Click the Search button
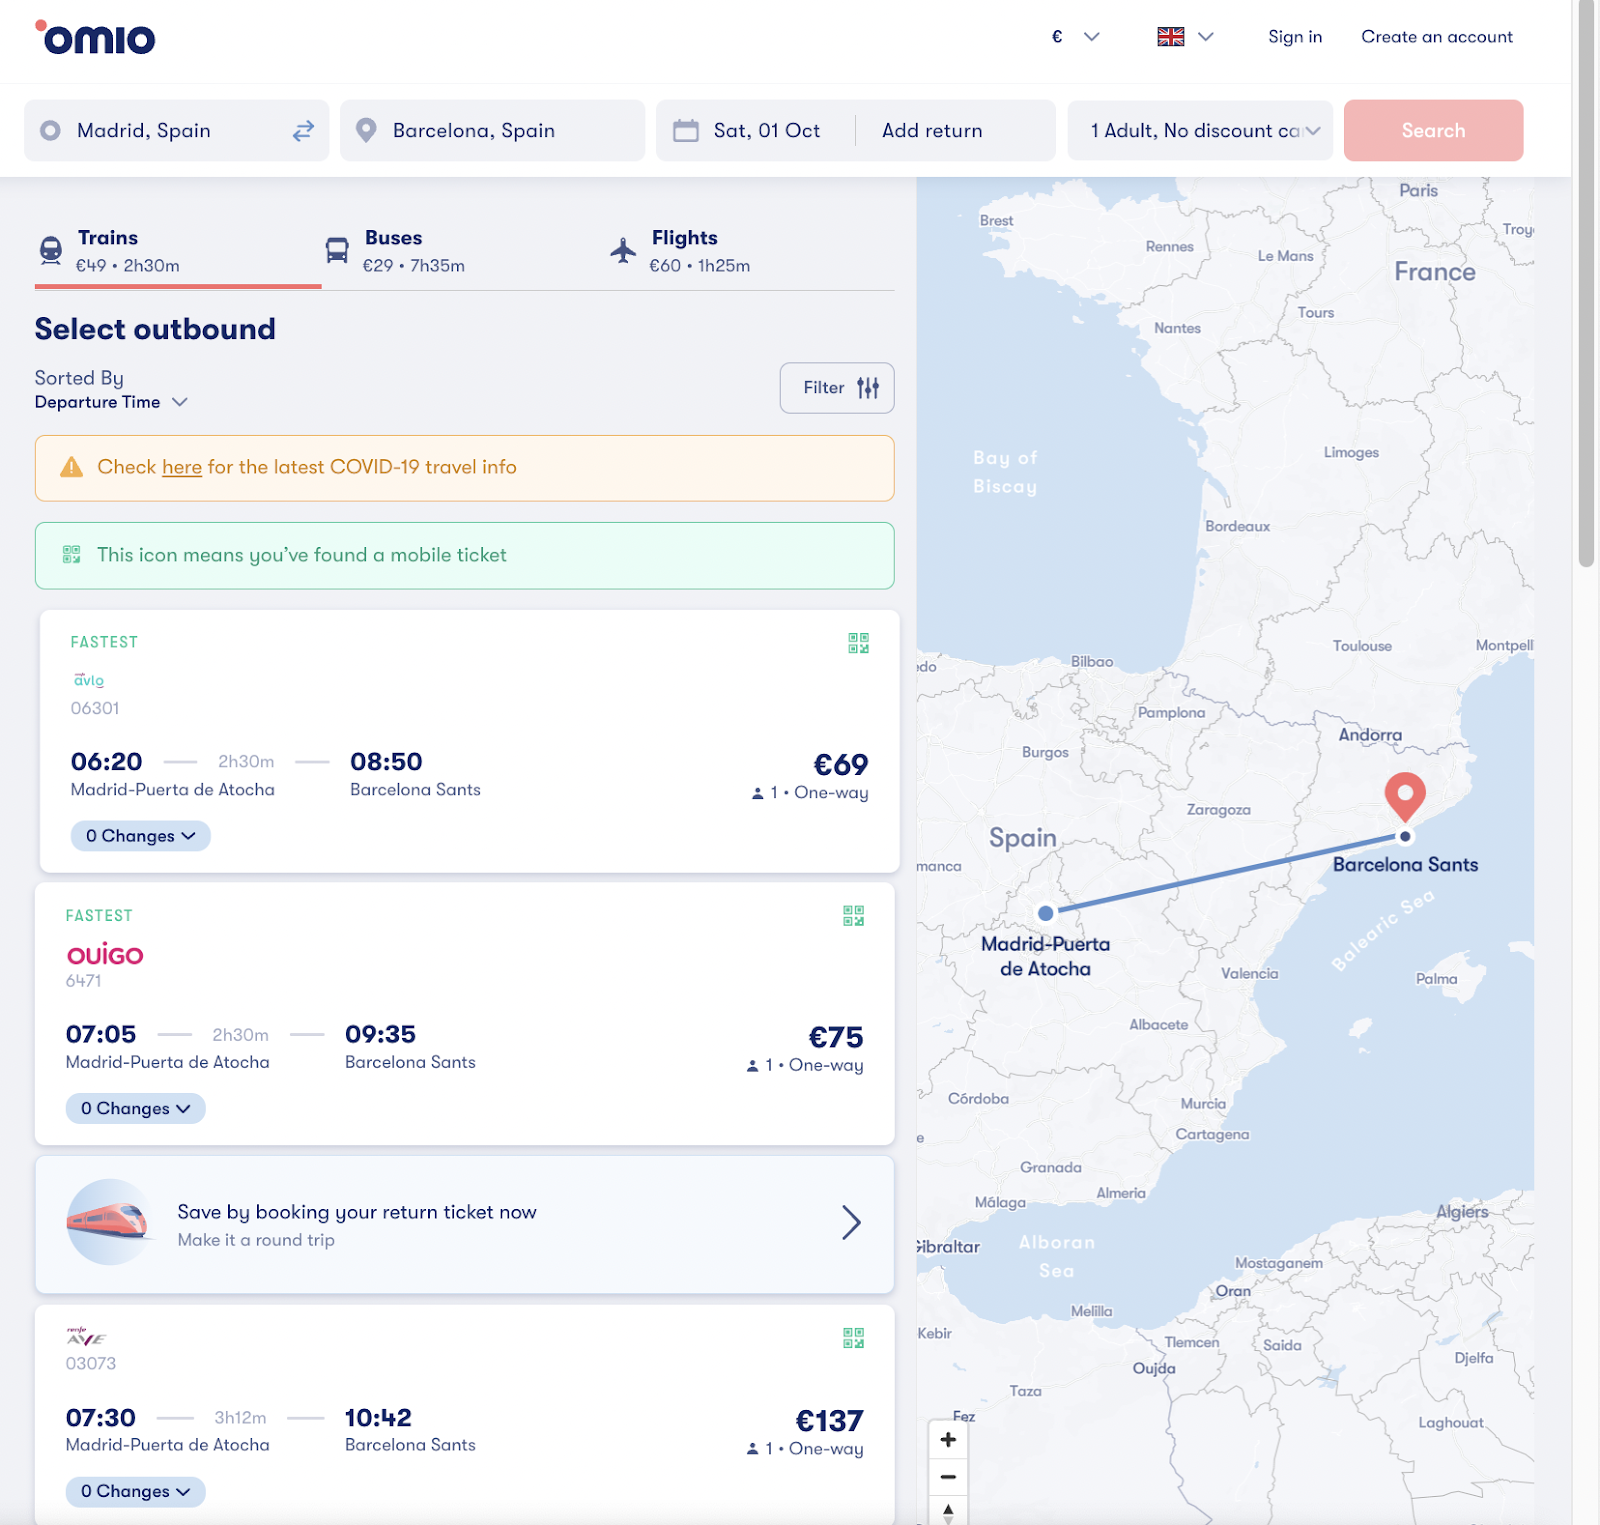1600x1525 pixels. 1433,131
